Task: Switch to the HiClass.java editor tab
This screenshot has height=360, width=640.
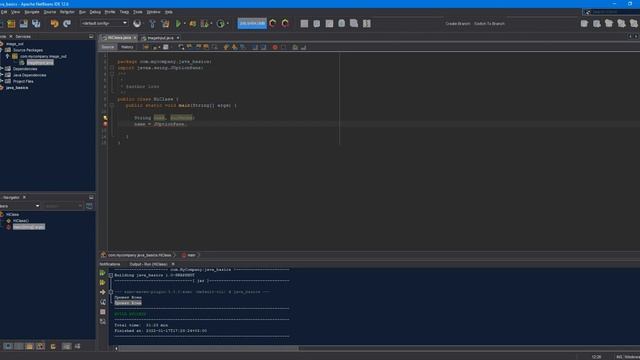Action: tap(118, 38)
